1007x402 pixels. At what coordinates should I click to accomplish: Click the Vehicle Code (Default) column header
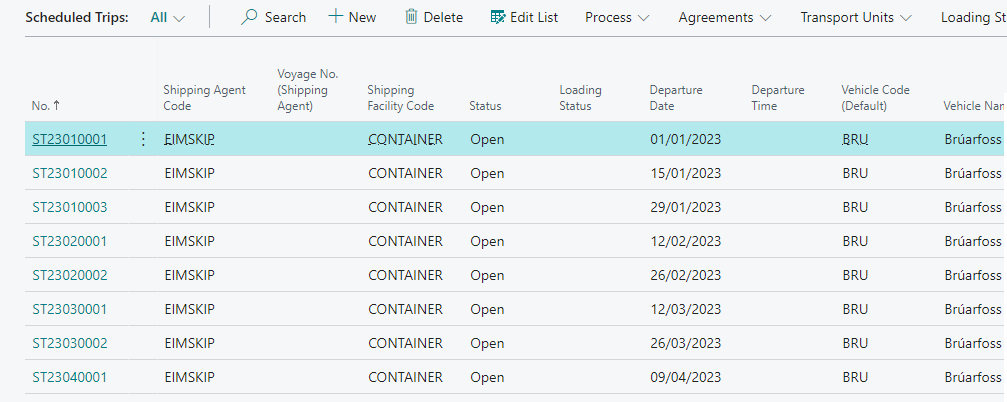click(x=875, y=98)
